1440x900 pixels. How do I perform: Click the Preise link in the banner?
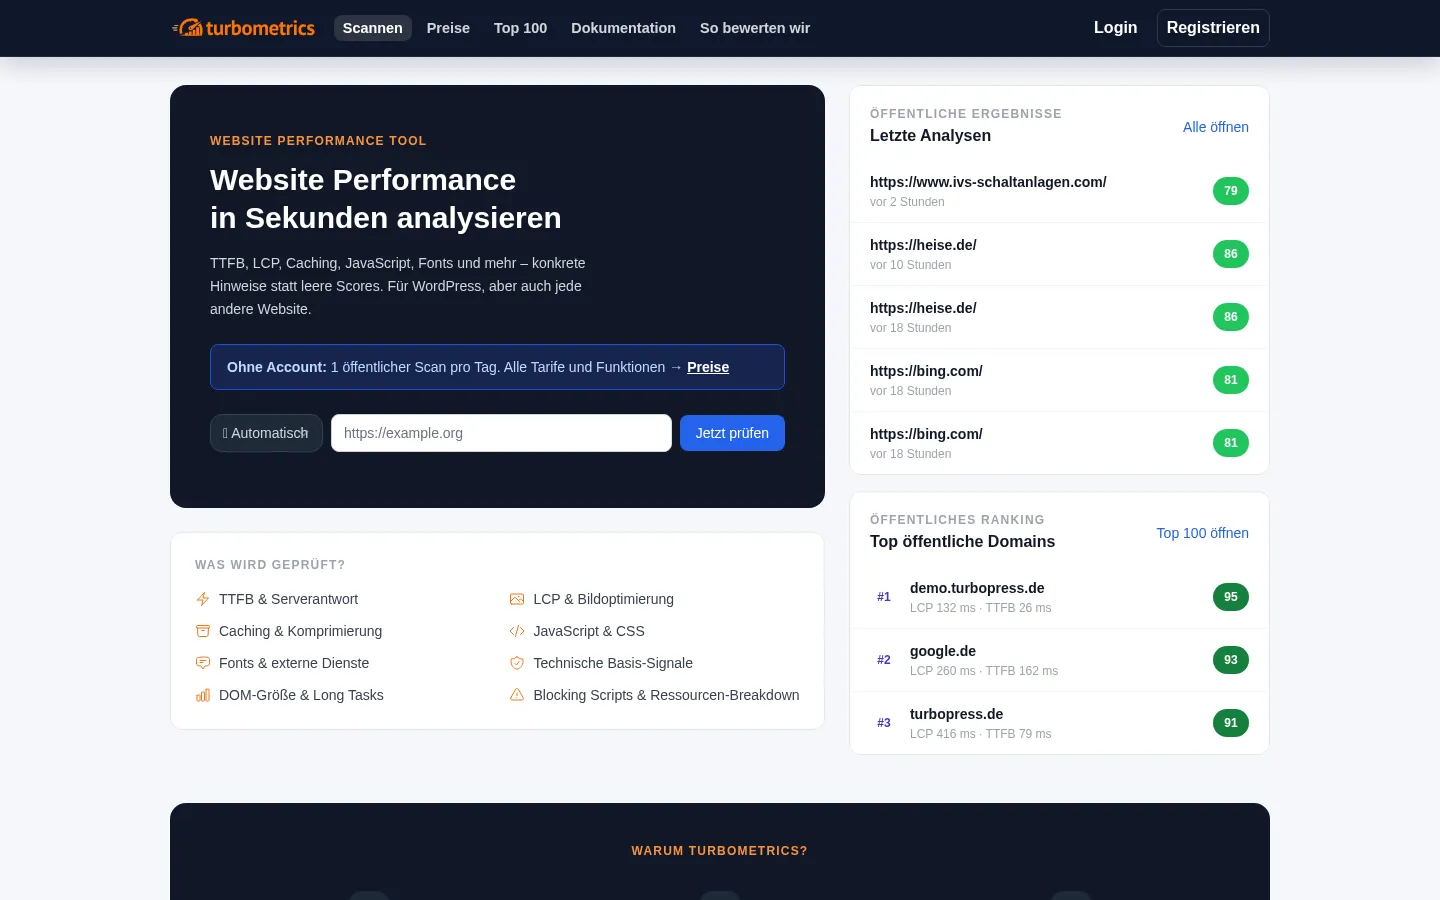[x=708, y=367]
